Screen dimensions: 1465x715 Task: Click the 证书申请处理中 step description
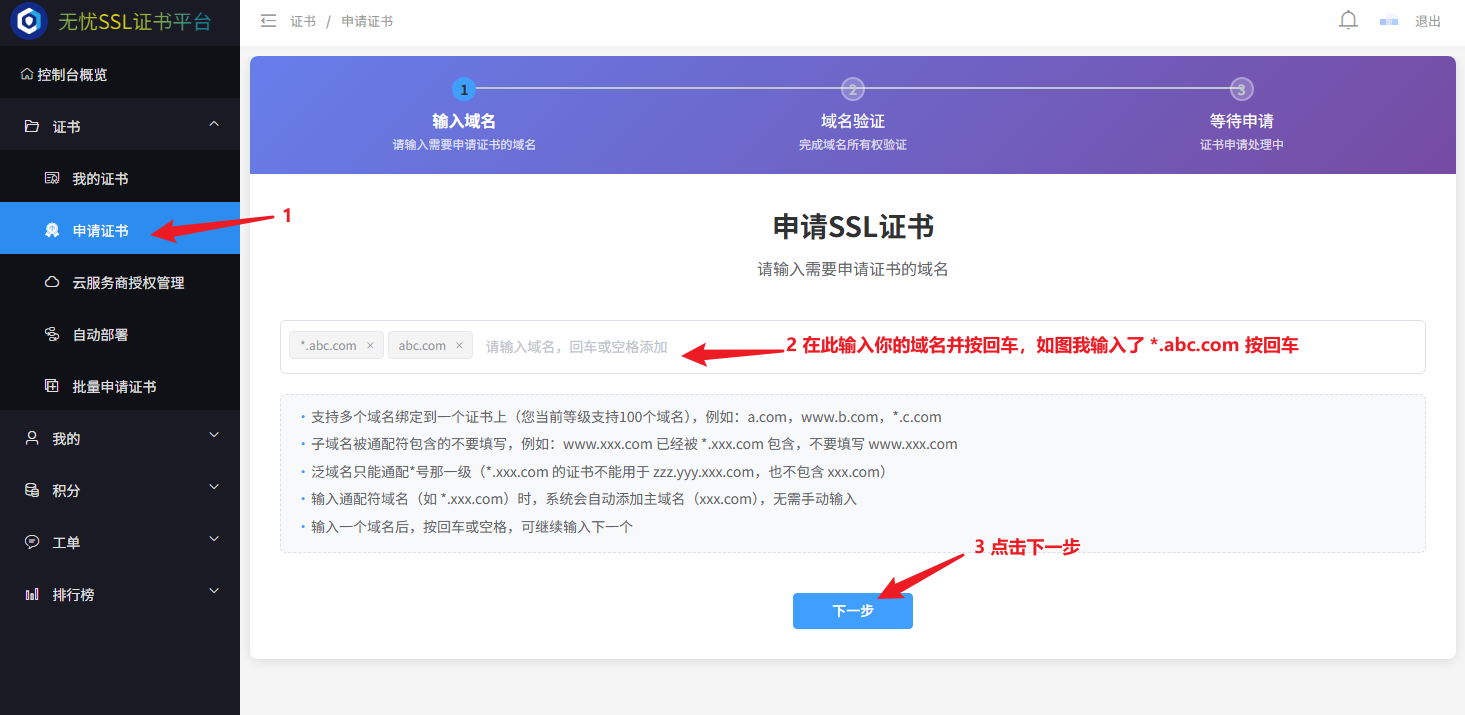tap(1241, 144)
